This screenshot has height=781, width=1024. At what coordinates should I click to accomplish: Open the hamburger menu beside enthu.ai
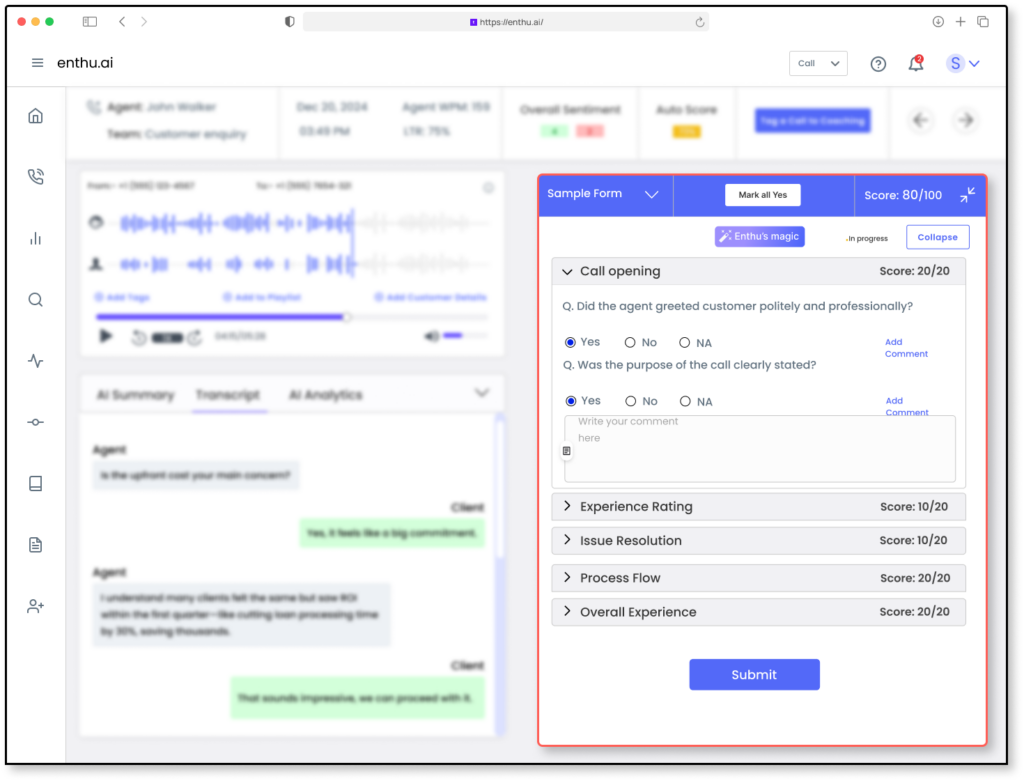pos(38,63)
